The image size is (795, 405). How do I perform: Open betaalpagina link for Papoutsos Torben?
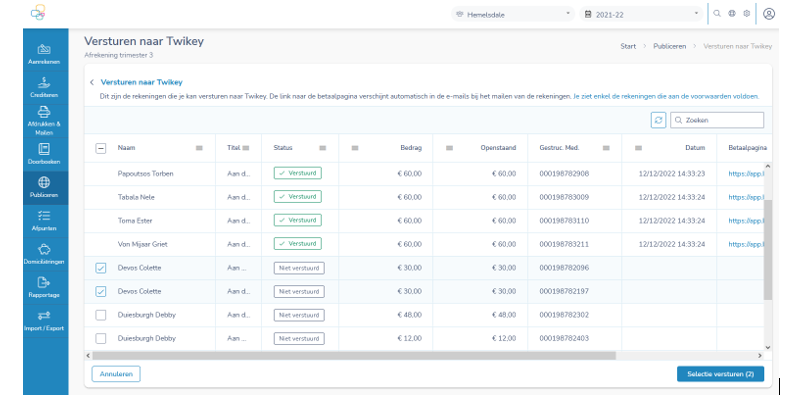coord(746,174)
